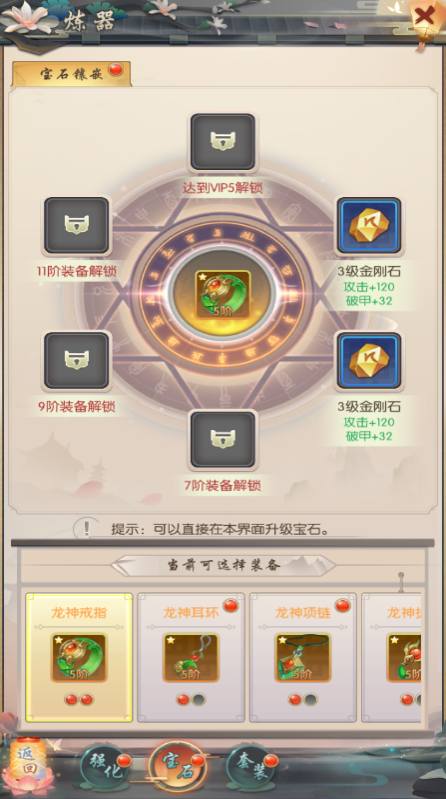
Task: Switch to the 宝石镶嵌 tab
Action: tap(72, 74)
